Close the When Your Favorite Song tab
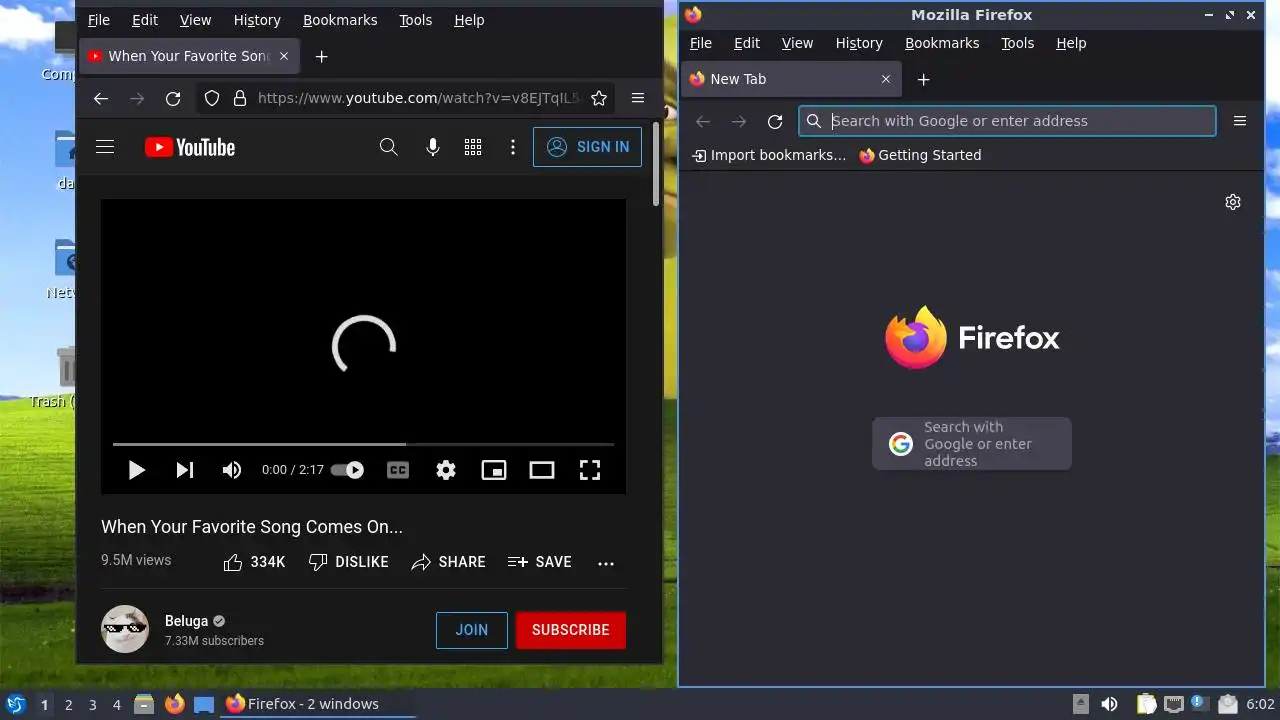 [283, 56]
